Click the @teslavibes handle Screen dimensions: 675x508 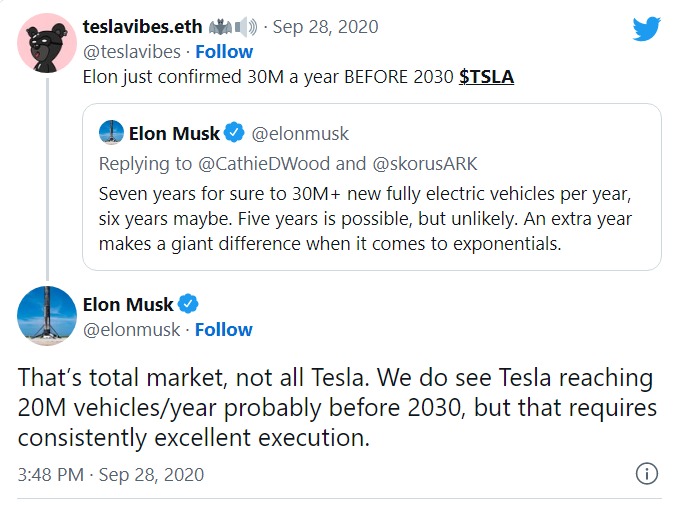pyautogui.click(x=132, y=52)
